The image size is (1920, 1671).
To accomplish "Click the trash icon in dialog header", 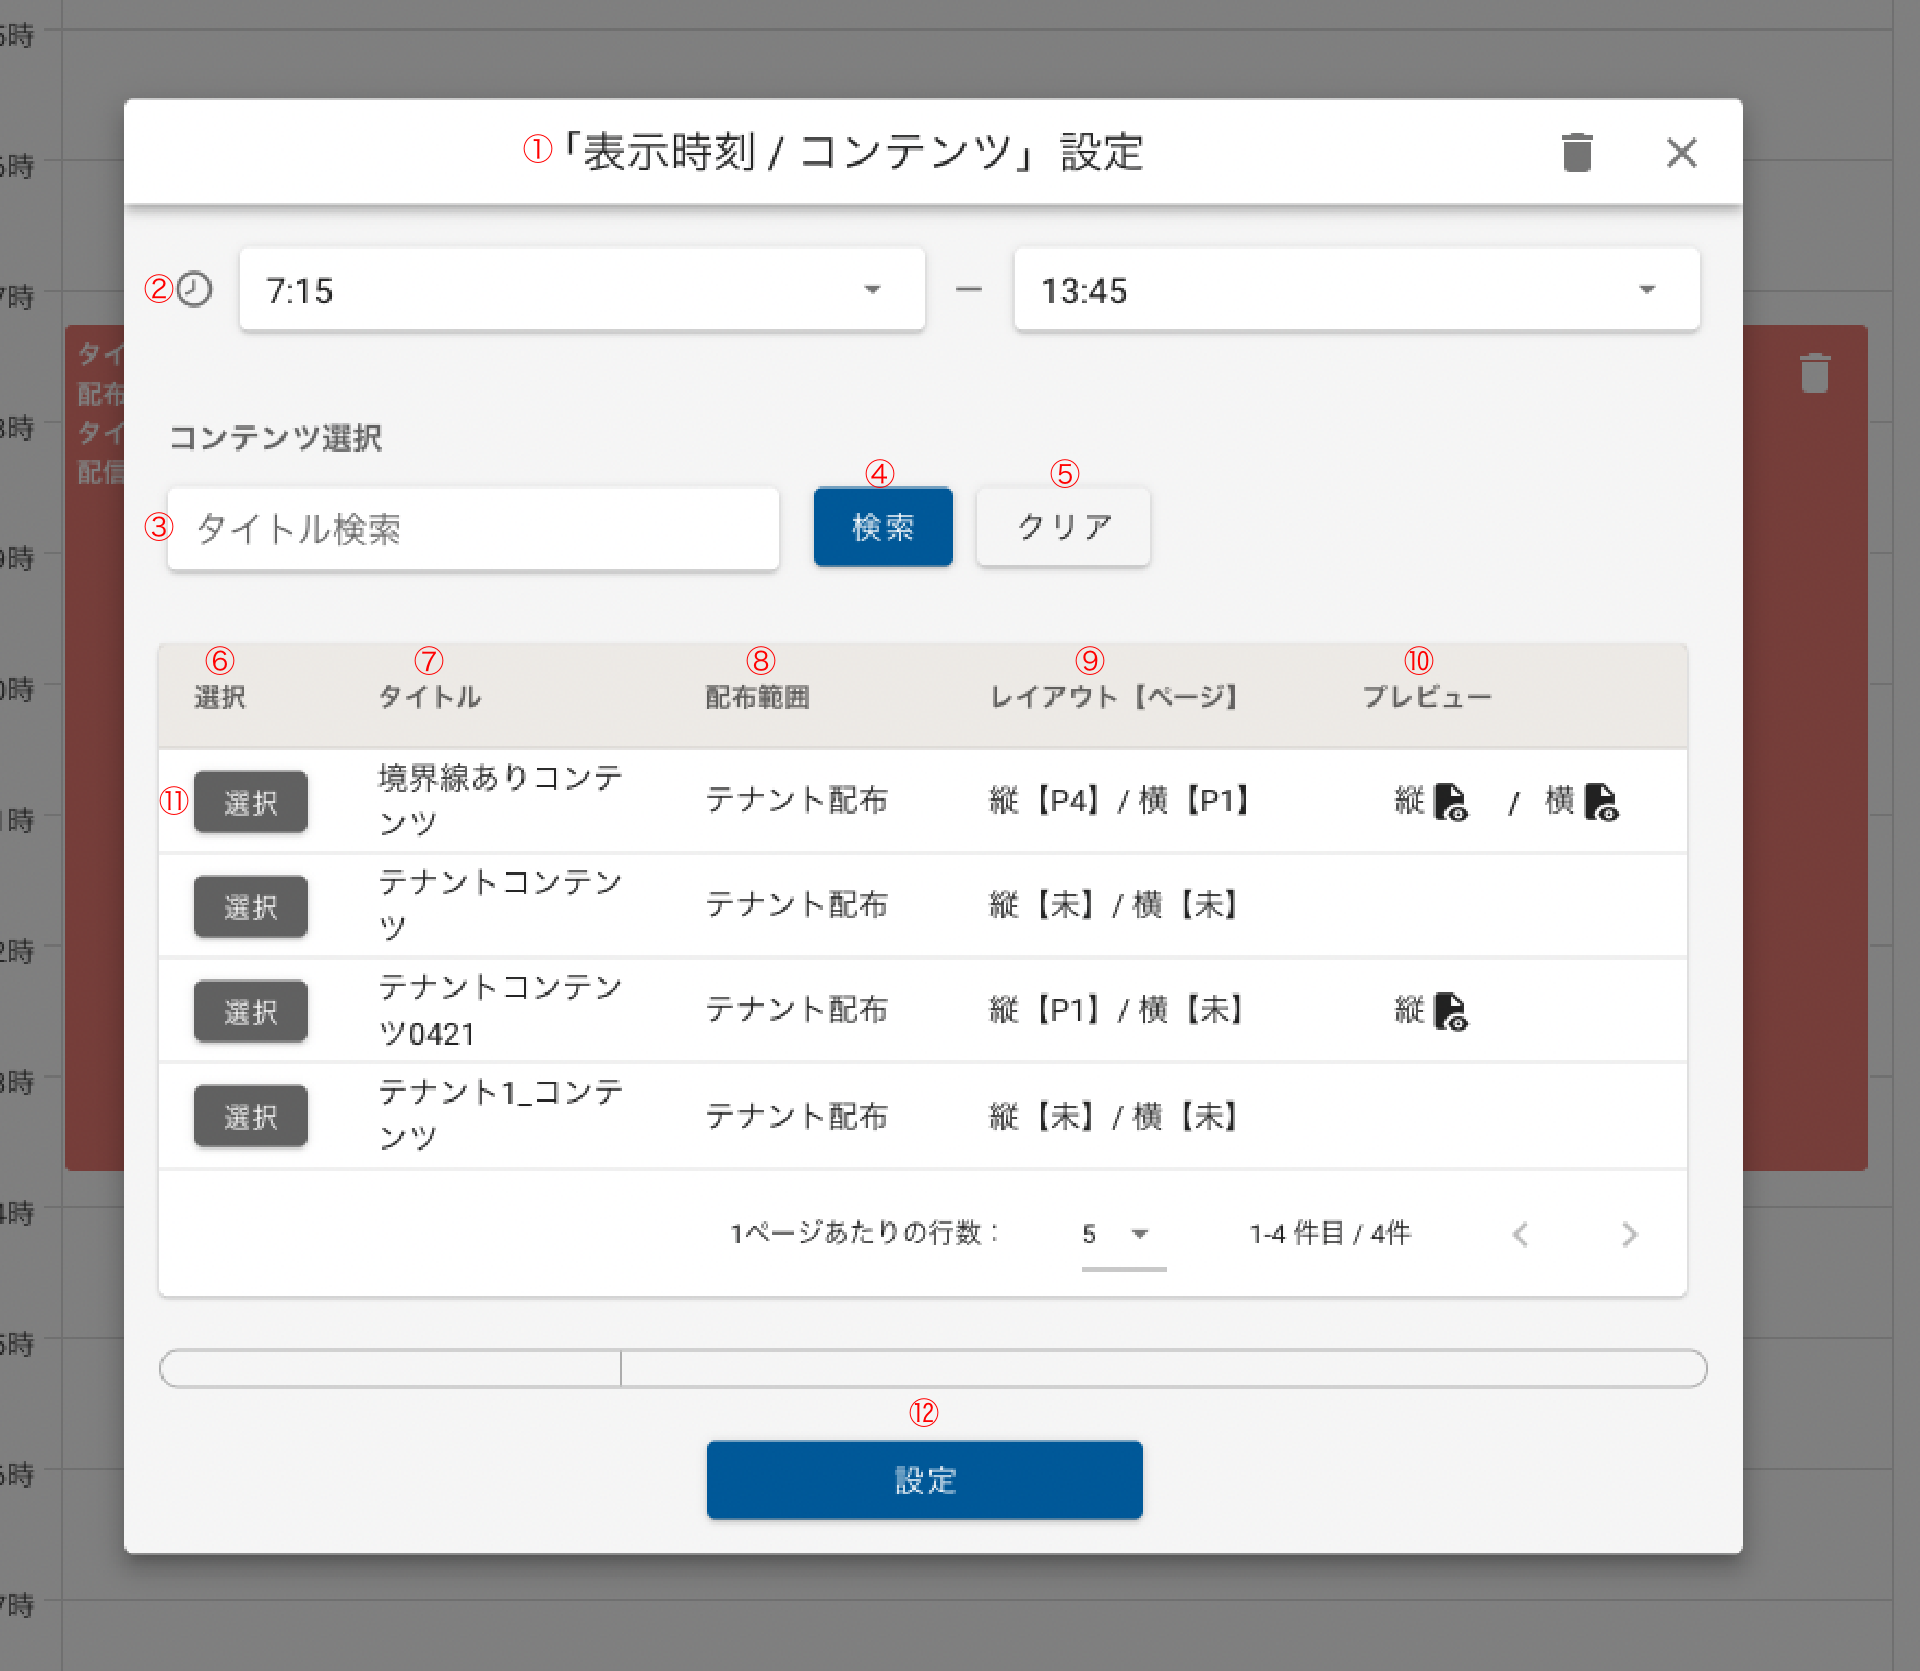I will coord(1577,153).
